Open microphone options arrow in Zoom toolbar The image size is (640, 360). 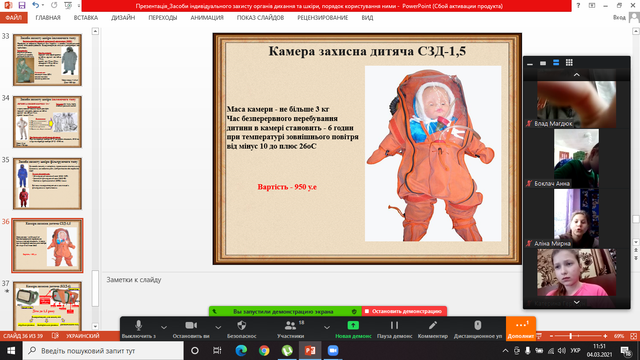[x=164, y=327]
